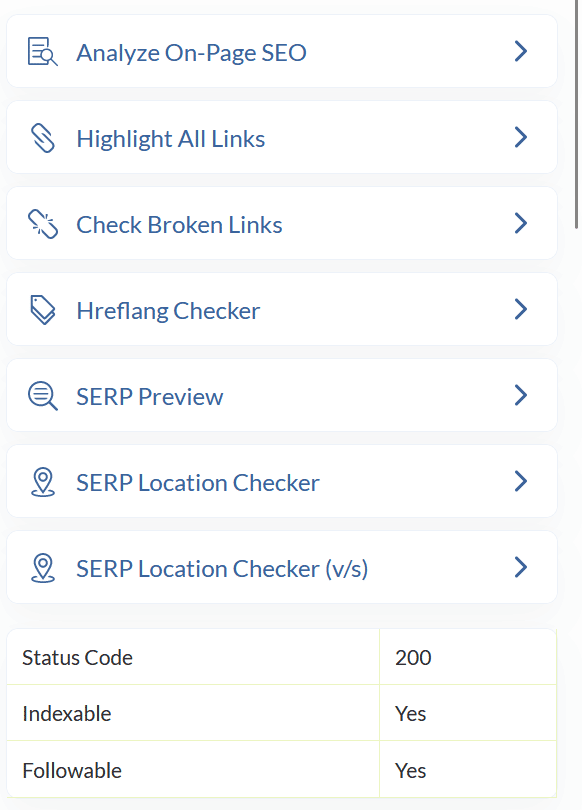This screenshot has width=582, height=810.
Task: Click the map pin icon for SERP Location Checker (v/s)
Action: tap(42, 568)
